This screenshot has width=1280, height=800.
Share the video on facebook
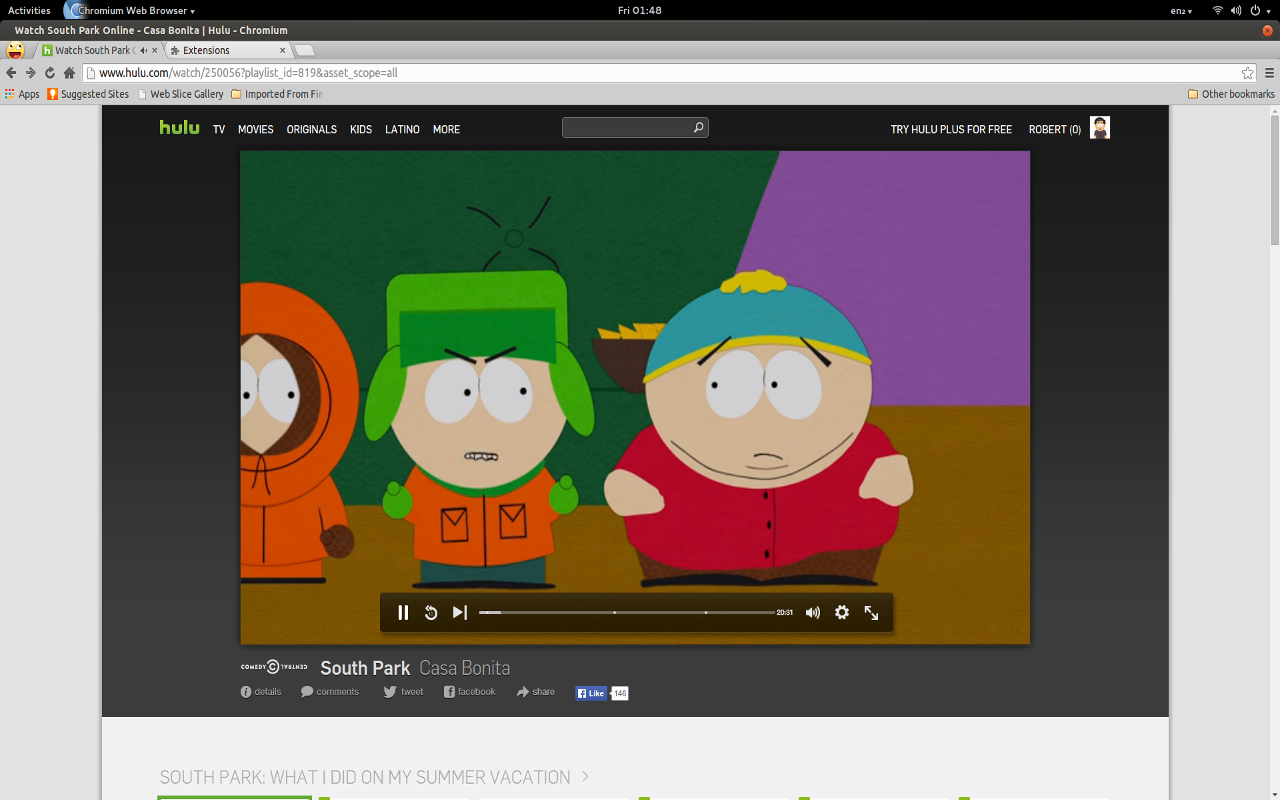pos(470,692)
